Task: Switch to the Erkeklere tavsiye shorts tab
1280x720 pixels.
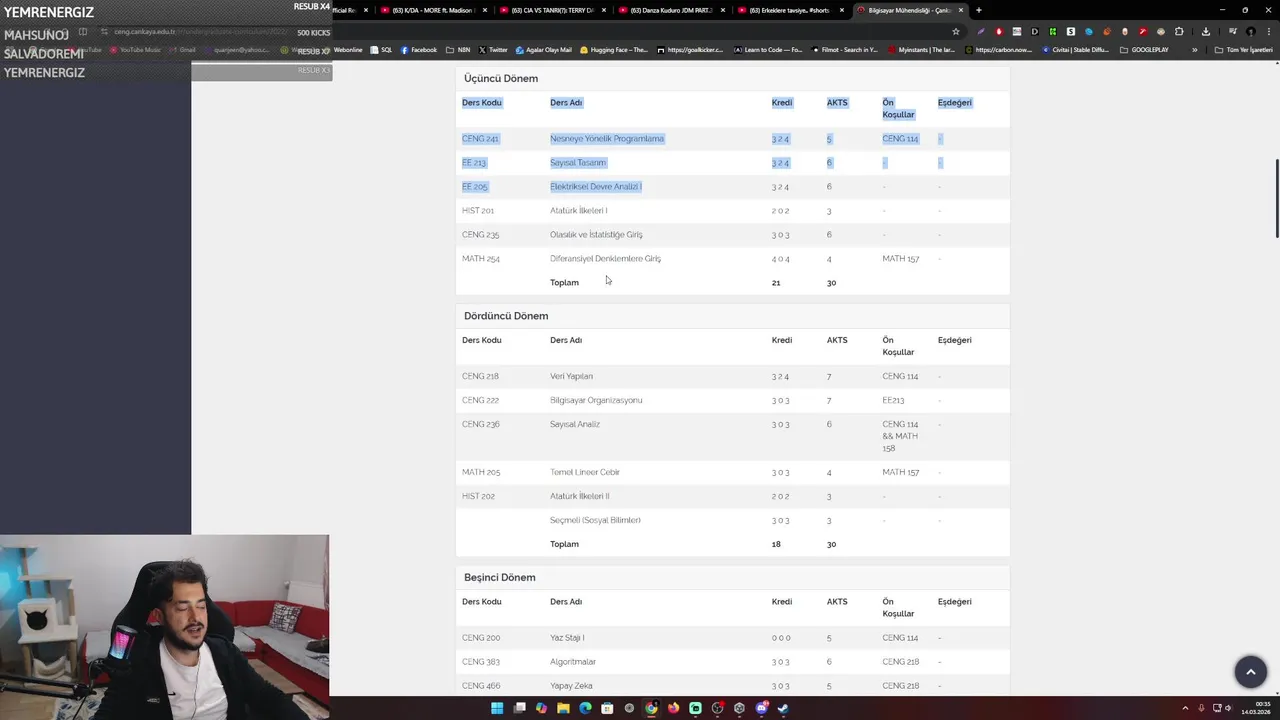Action: click(x=789, y=10)
